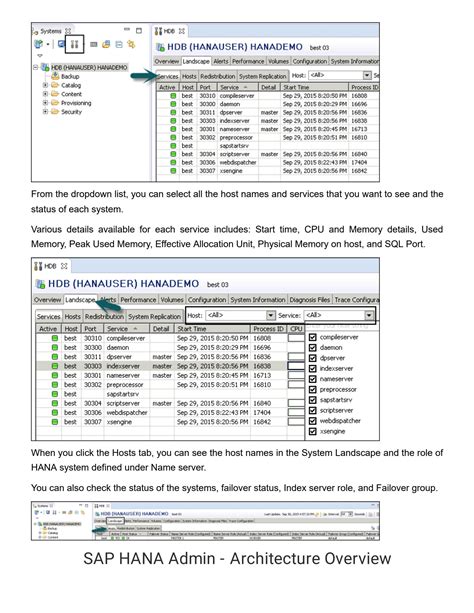Viewport: 474px width, 613px height.
Task: Uncheck scriptserver in Service filter list
Action: (x=312, y=410)
